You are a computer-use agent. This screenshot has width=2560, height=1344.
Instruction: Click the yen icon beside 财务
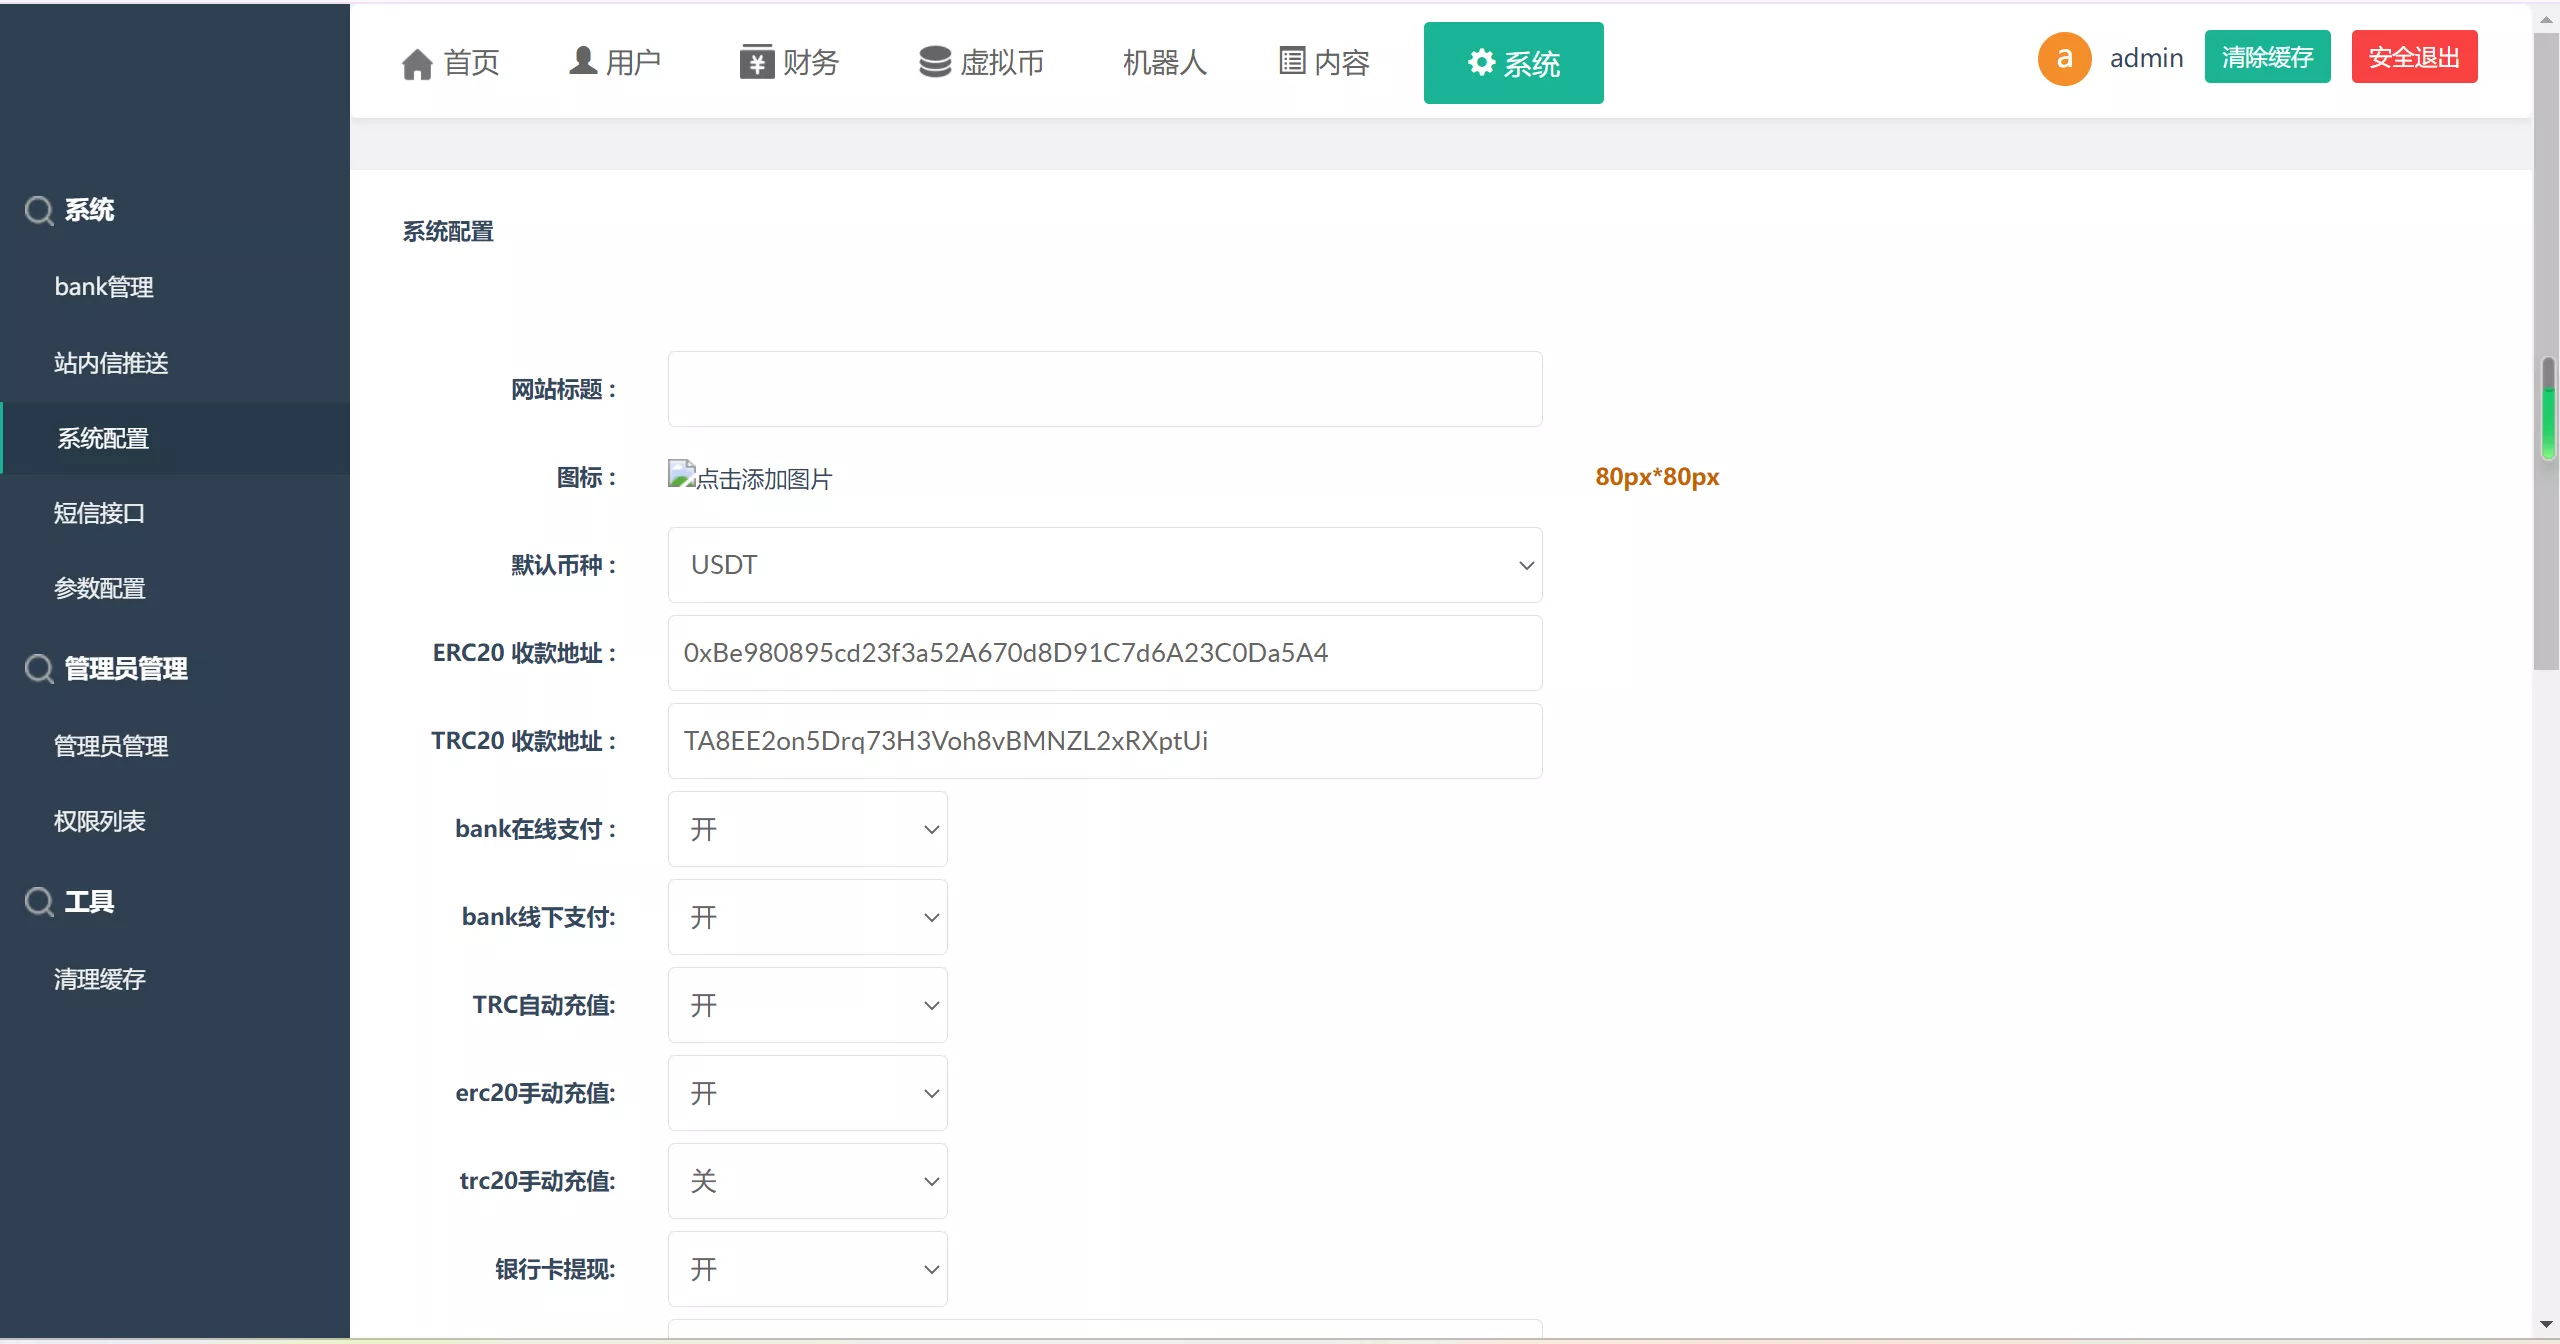pyautogui.click(x=757, y=63)
